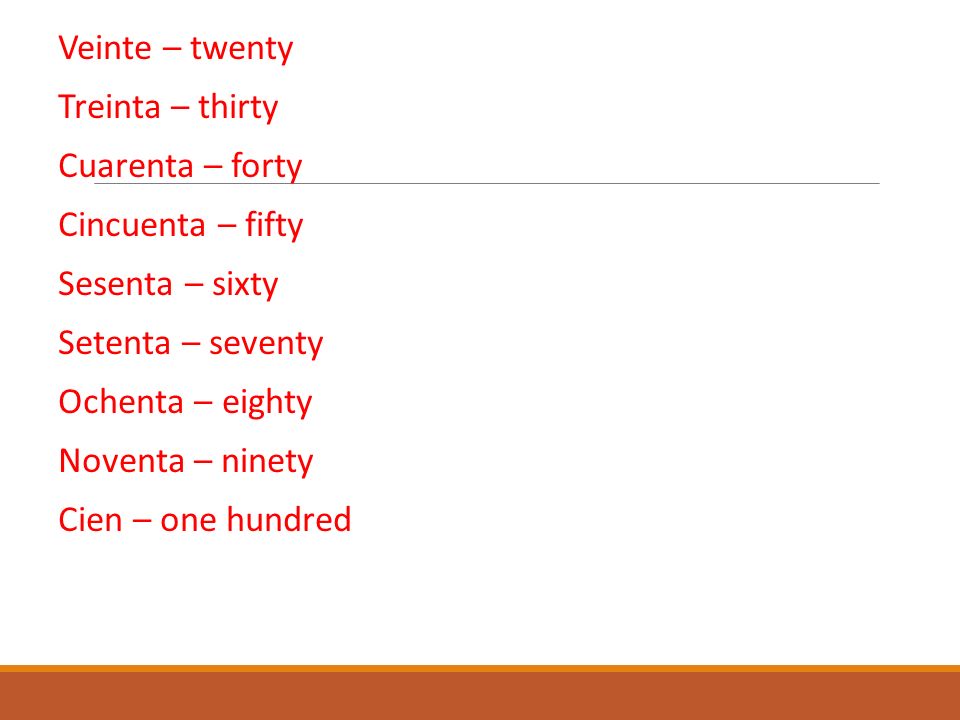Click the word 'twenty'

tap(242, 49)
